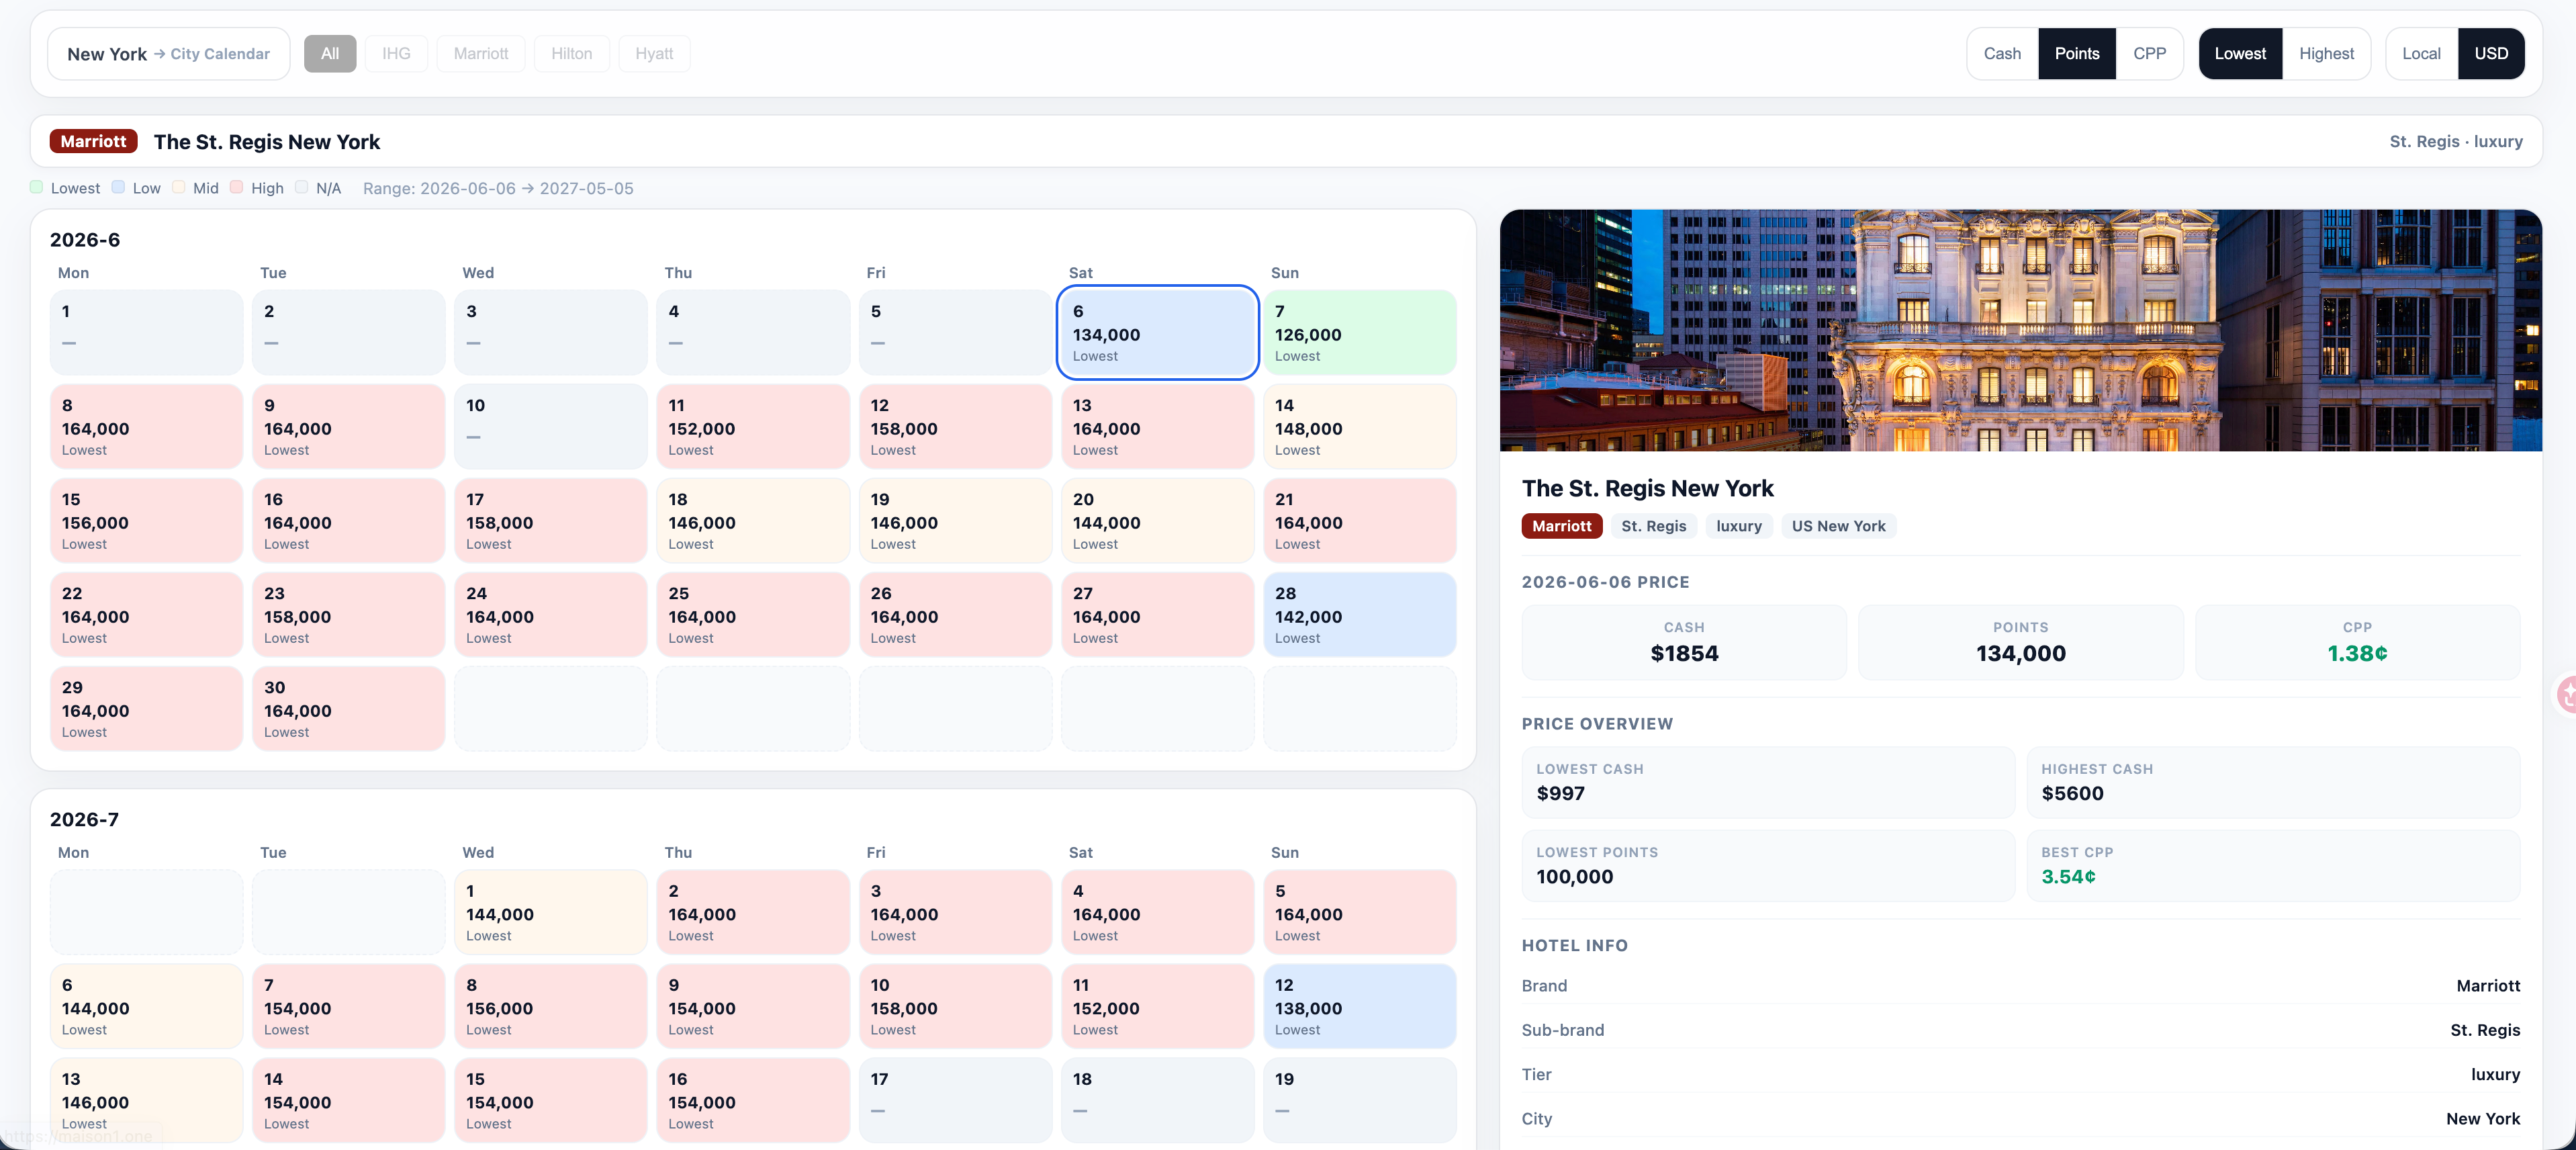The image size is (2576, 1150).
Task: Filter hotels by Hilton brand
Action: pos(572,54)
